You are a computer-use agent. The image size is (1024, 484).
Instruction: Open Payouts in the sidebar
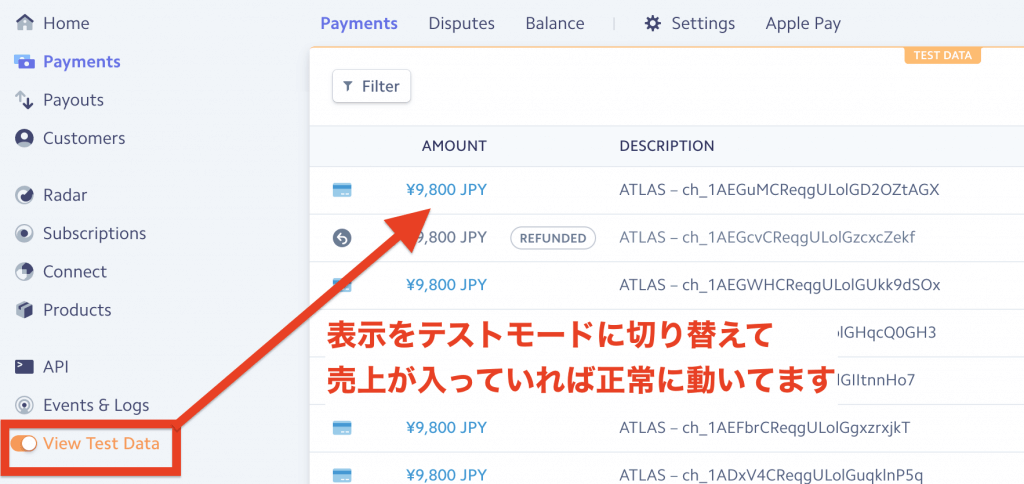pos(73,101)
